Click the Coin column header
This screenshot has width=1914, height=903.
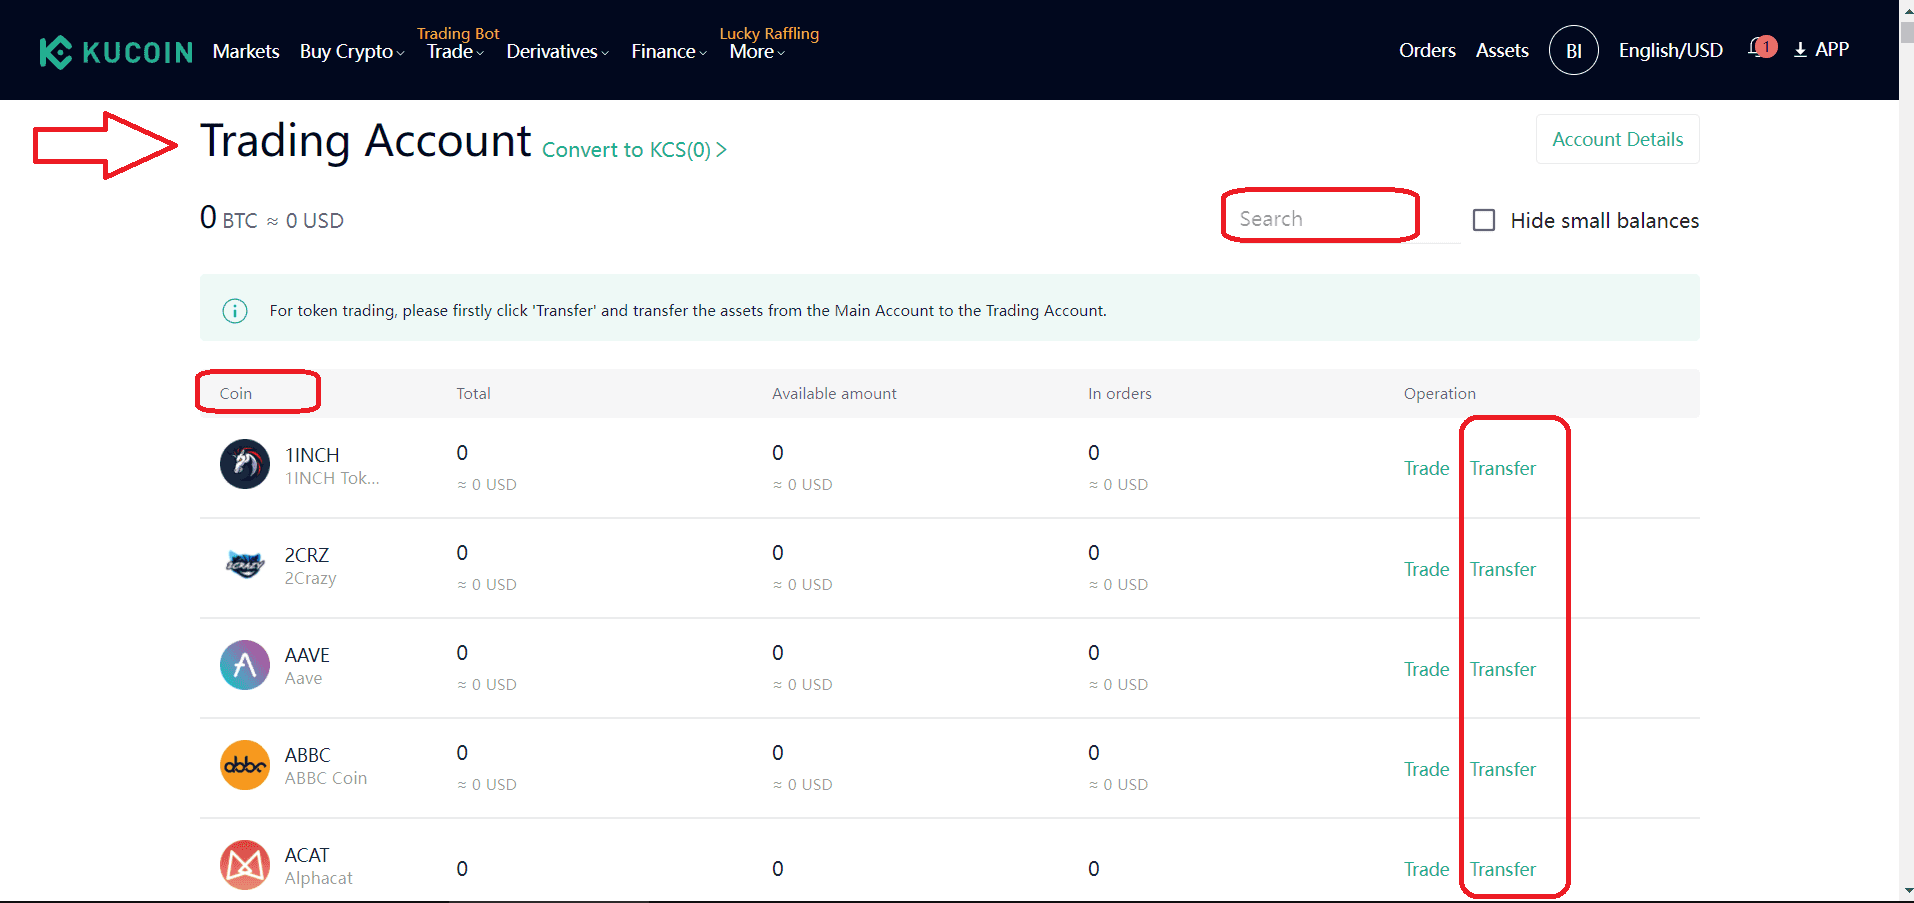coord(236,393)
